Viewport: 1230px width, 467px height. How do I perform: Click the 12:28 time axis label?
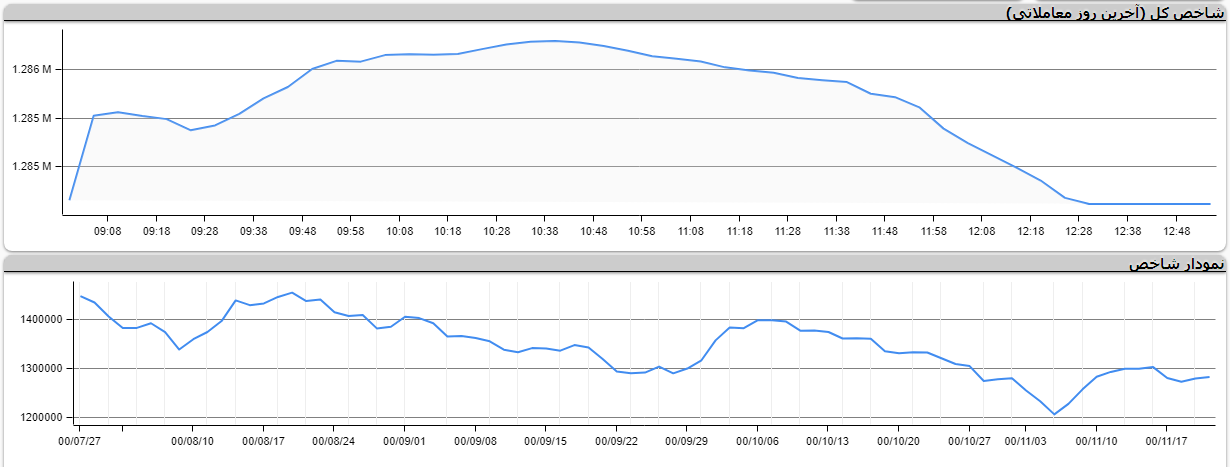(x=1078, y=231)
